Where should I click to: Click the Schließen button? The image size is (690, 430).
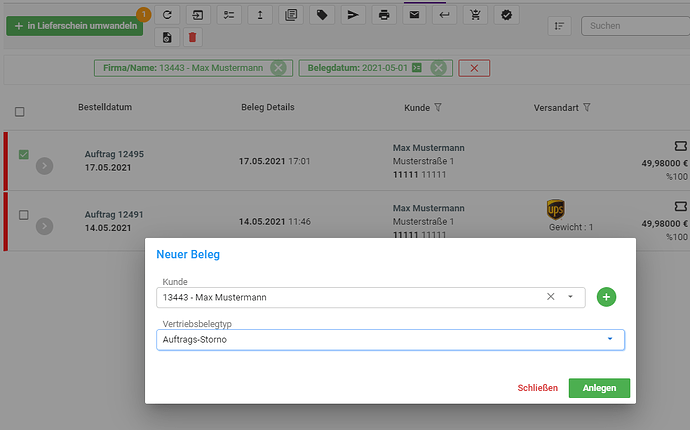click(x=537, y=388)
